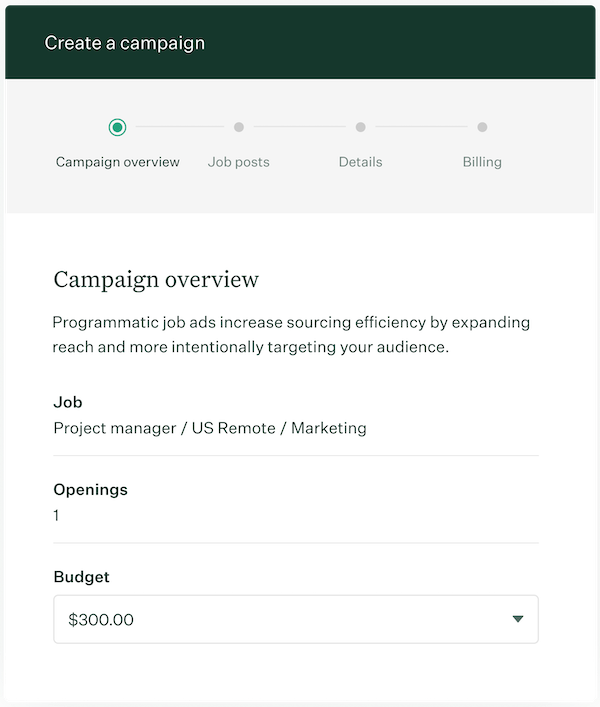
Task: Open the Campaign overview step label
Action: tap(118, 162)
